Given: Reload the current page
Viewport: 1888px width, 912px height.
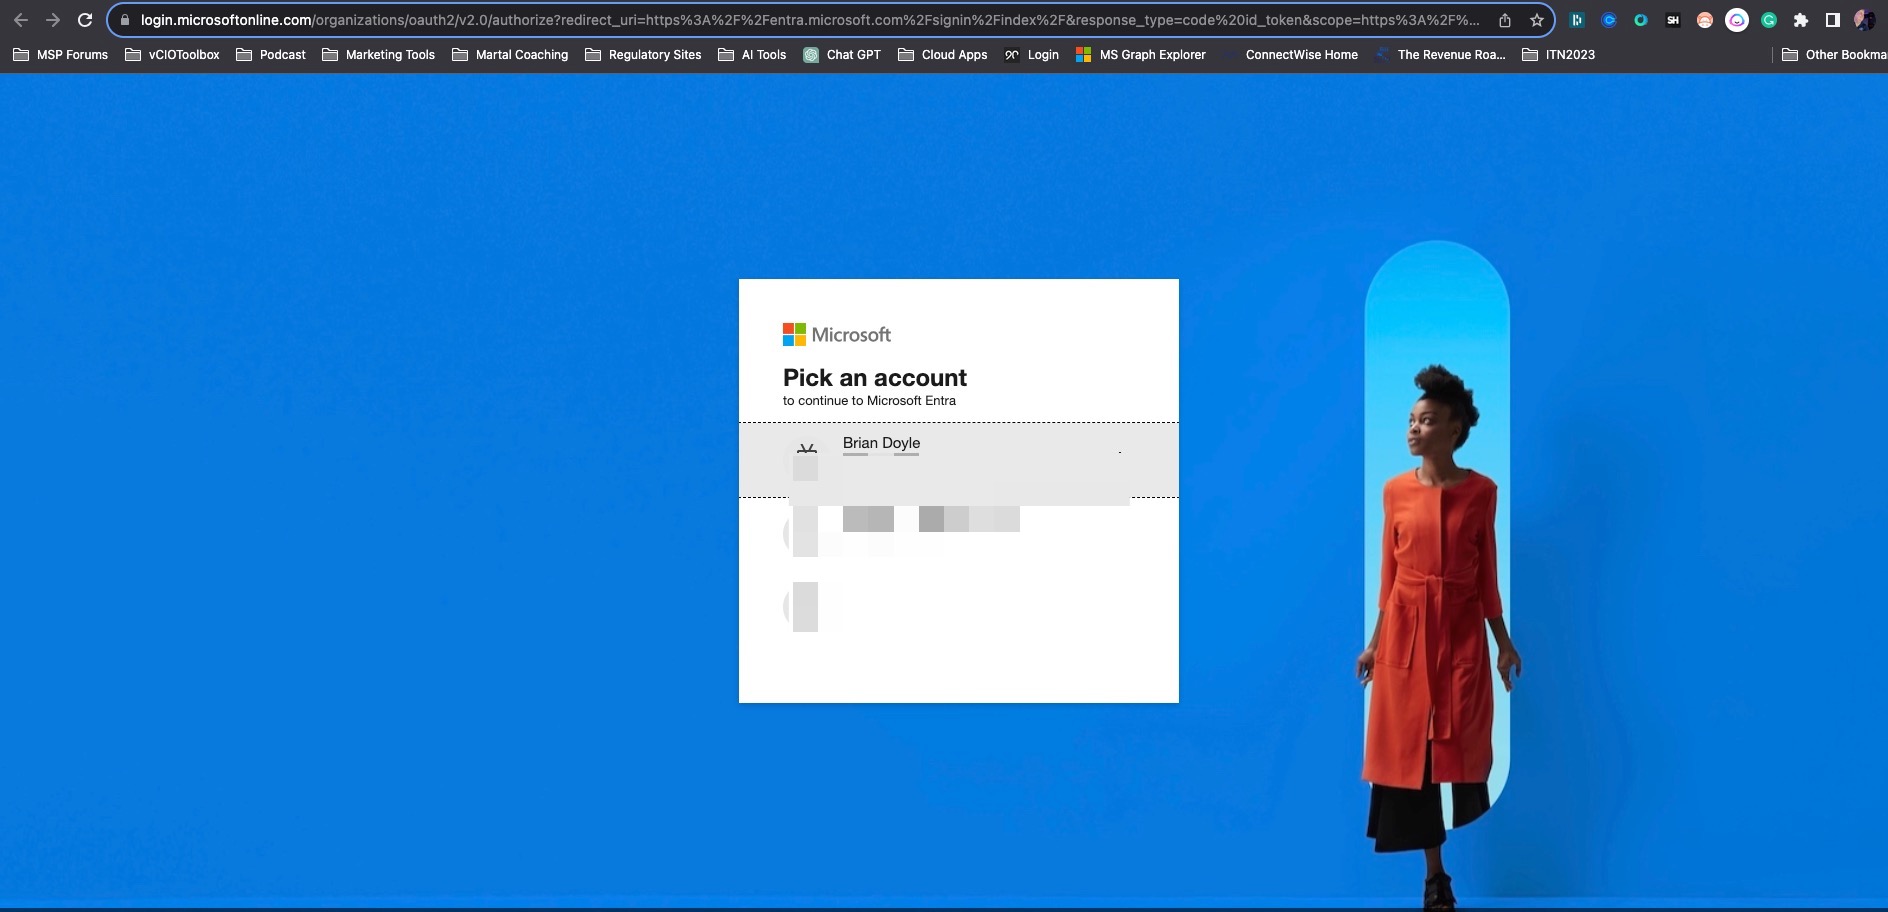Looking at the screenshot, I should point(85,20).
